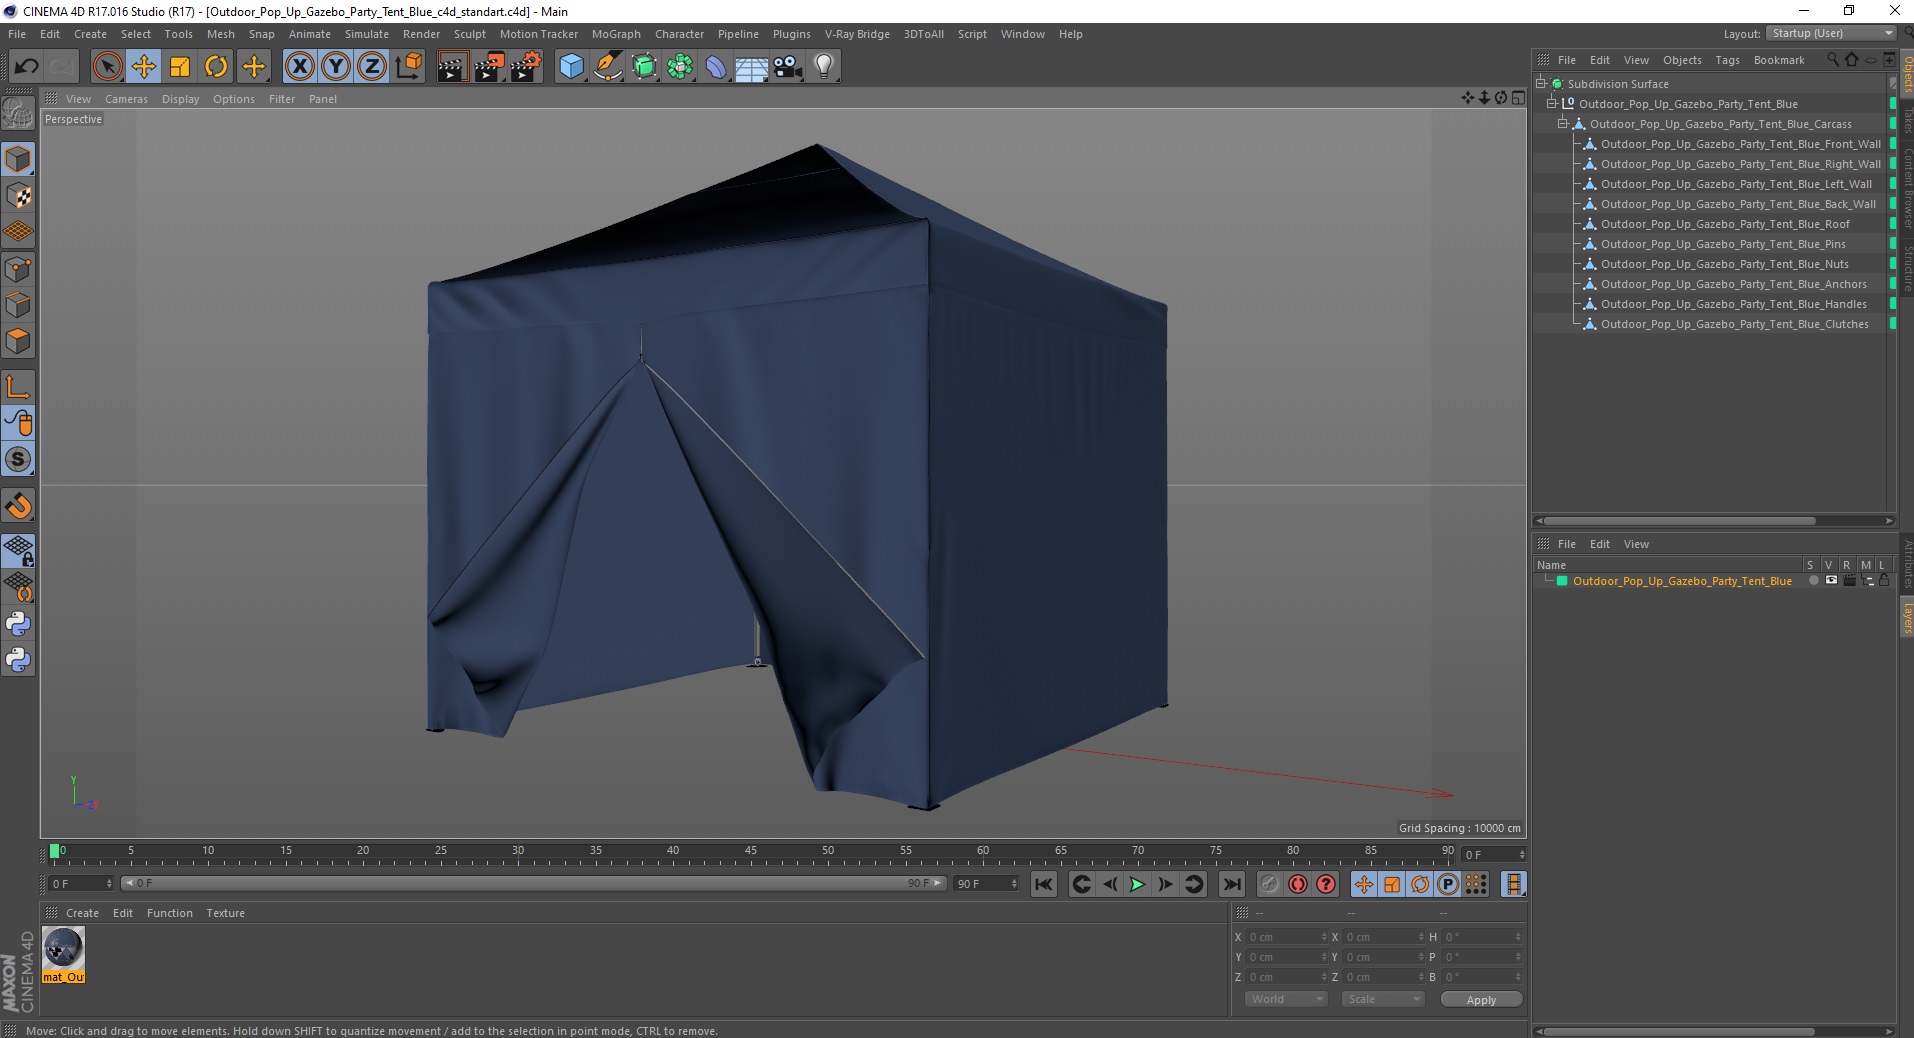The image size is (1914, 1038).
Task: Collapse the Subdivision Surface tree node
Action: click(x=1541, y=84)
